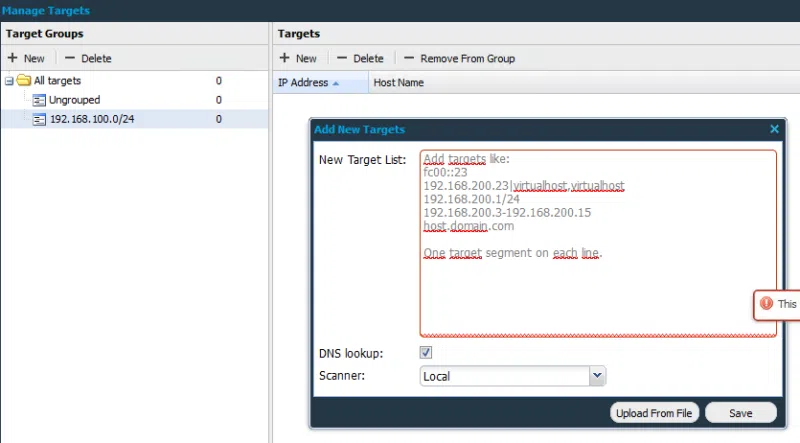This screenshot has height=443, width=800.
Task: Toggle the DNS lookup checkbox
Action: coord(426,352)
